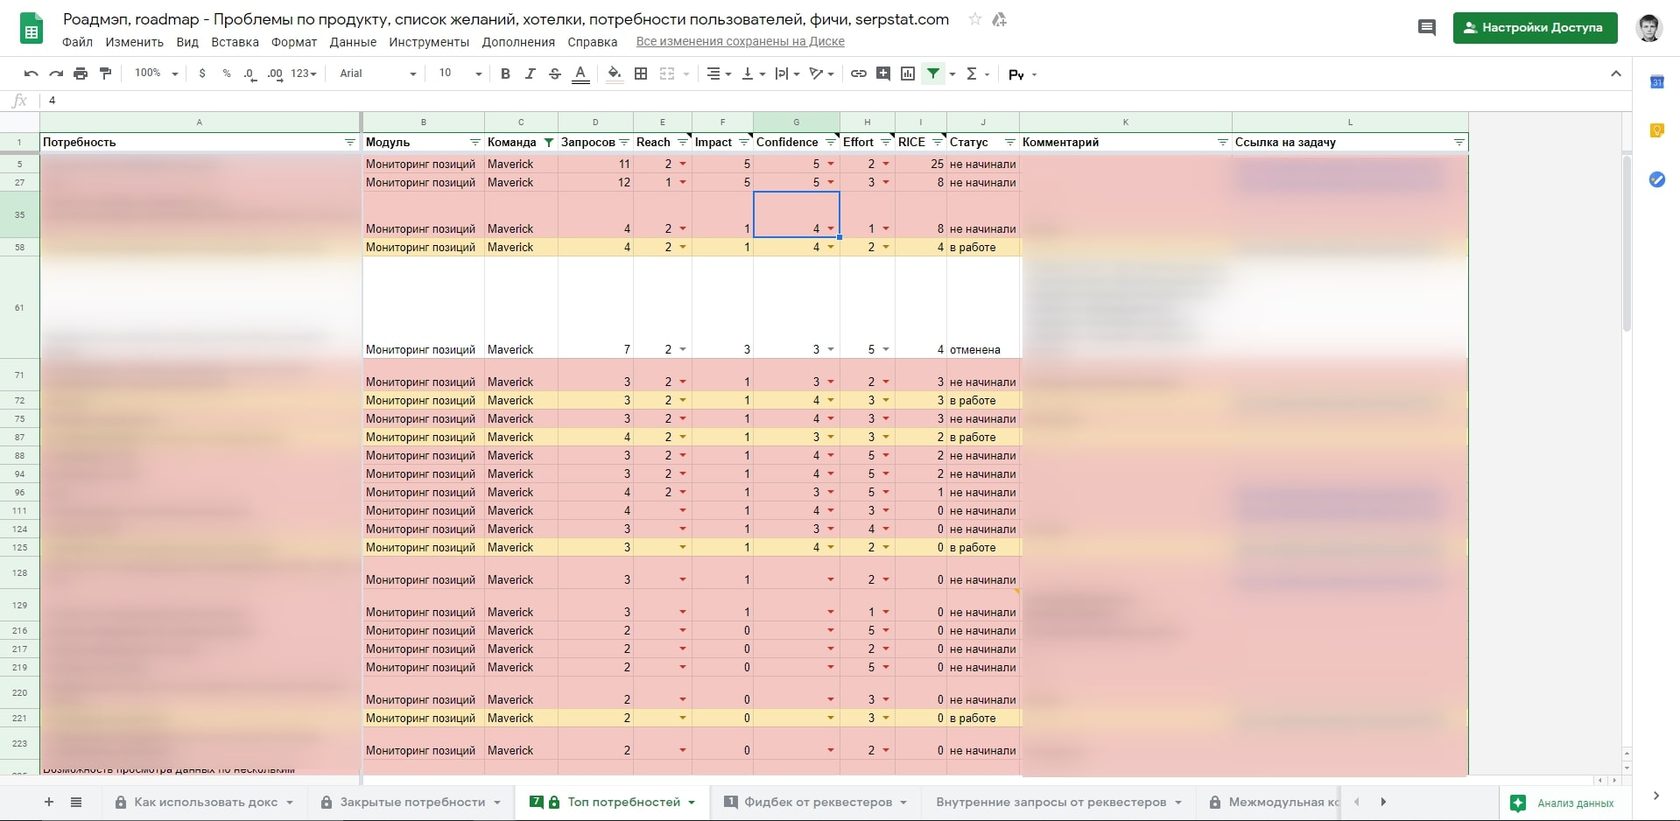Viewport: 1680px width, 821px height.
Task: Toggle bold formatting
Action: (505, 74)
